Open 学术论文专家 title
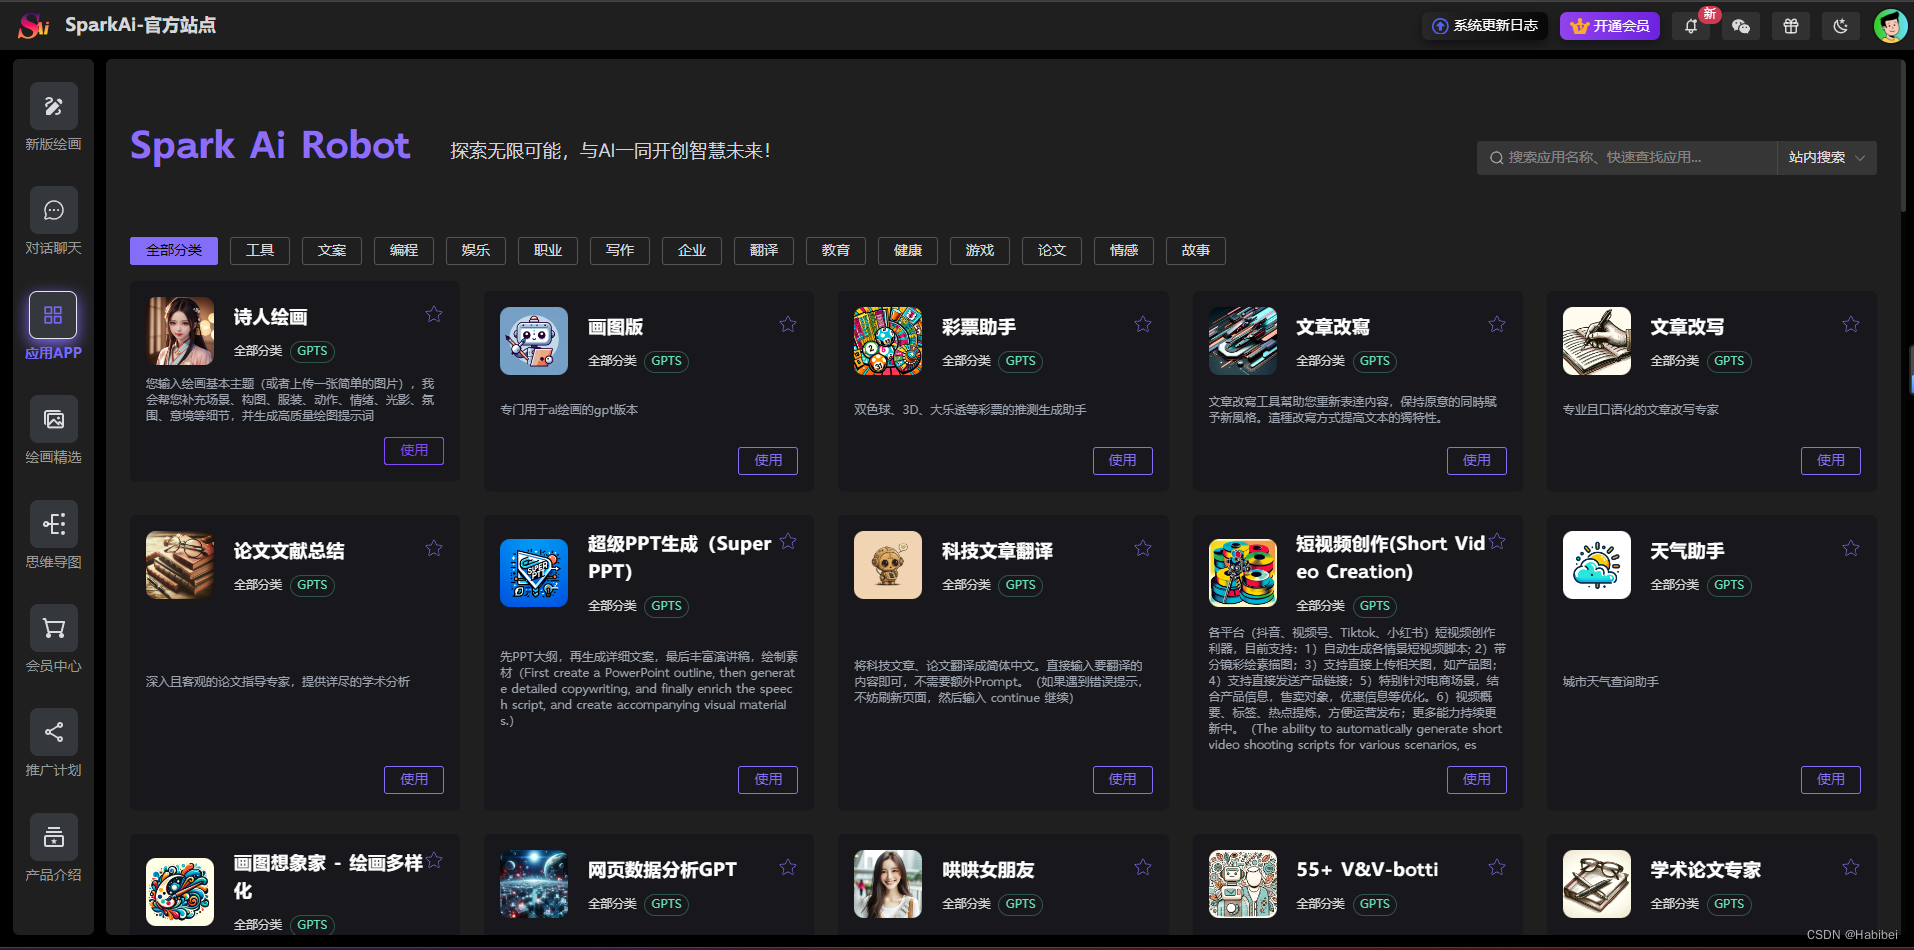 point(1706,870)
